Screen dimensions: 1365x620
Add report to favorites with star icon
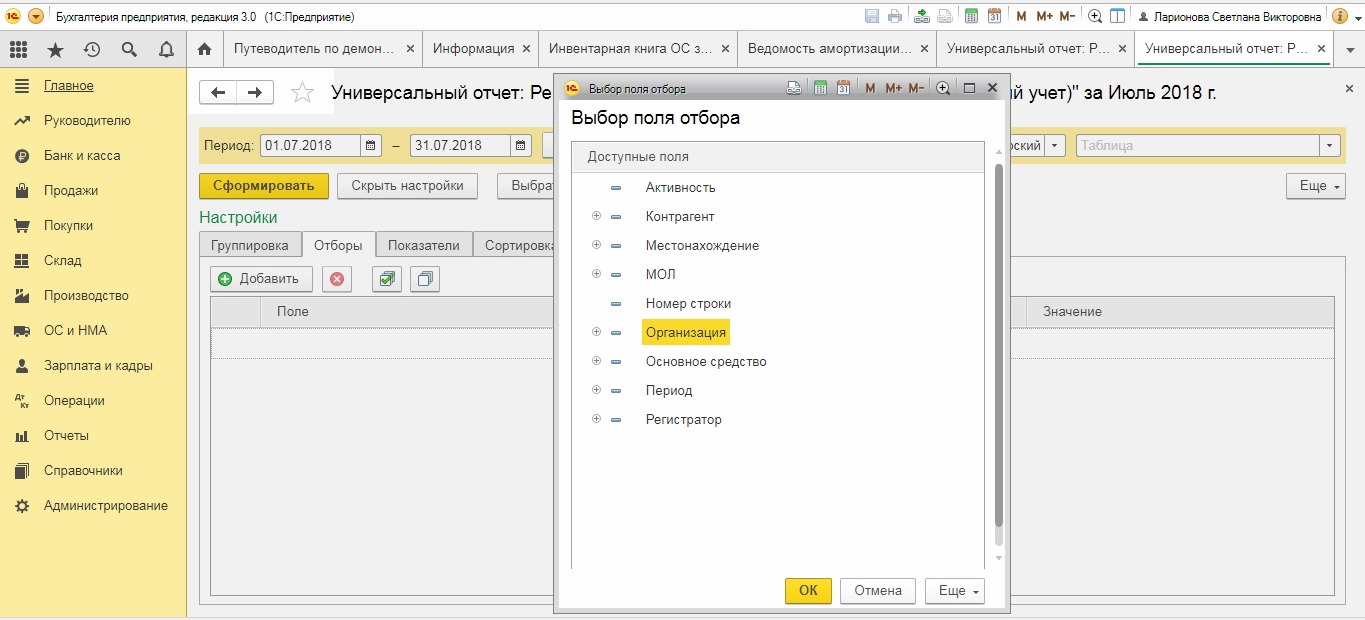[x=302, y=93]
